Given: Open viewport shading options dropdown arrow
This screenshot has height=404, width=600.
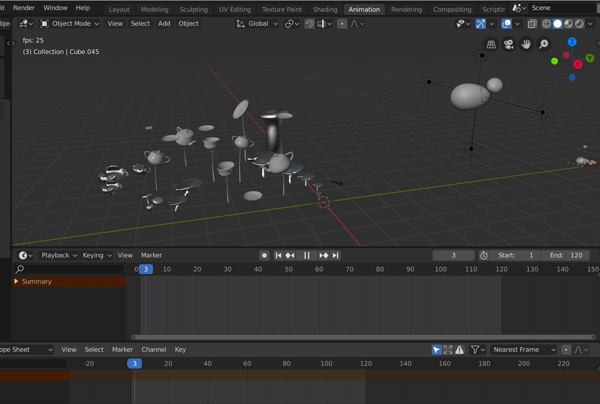Looking at the screenshot, I should (x=590, y=24).
